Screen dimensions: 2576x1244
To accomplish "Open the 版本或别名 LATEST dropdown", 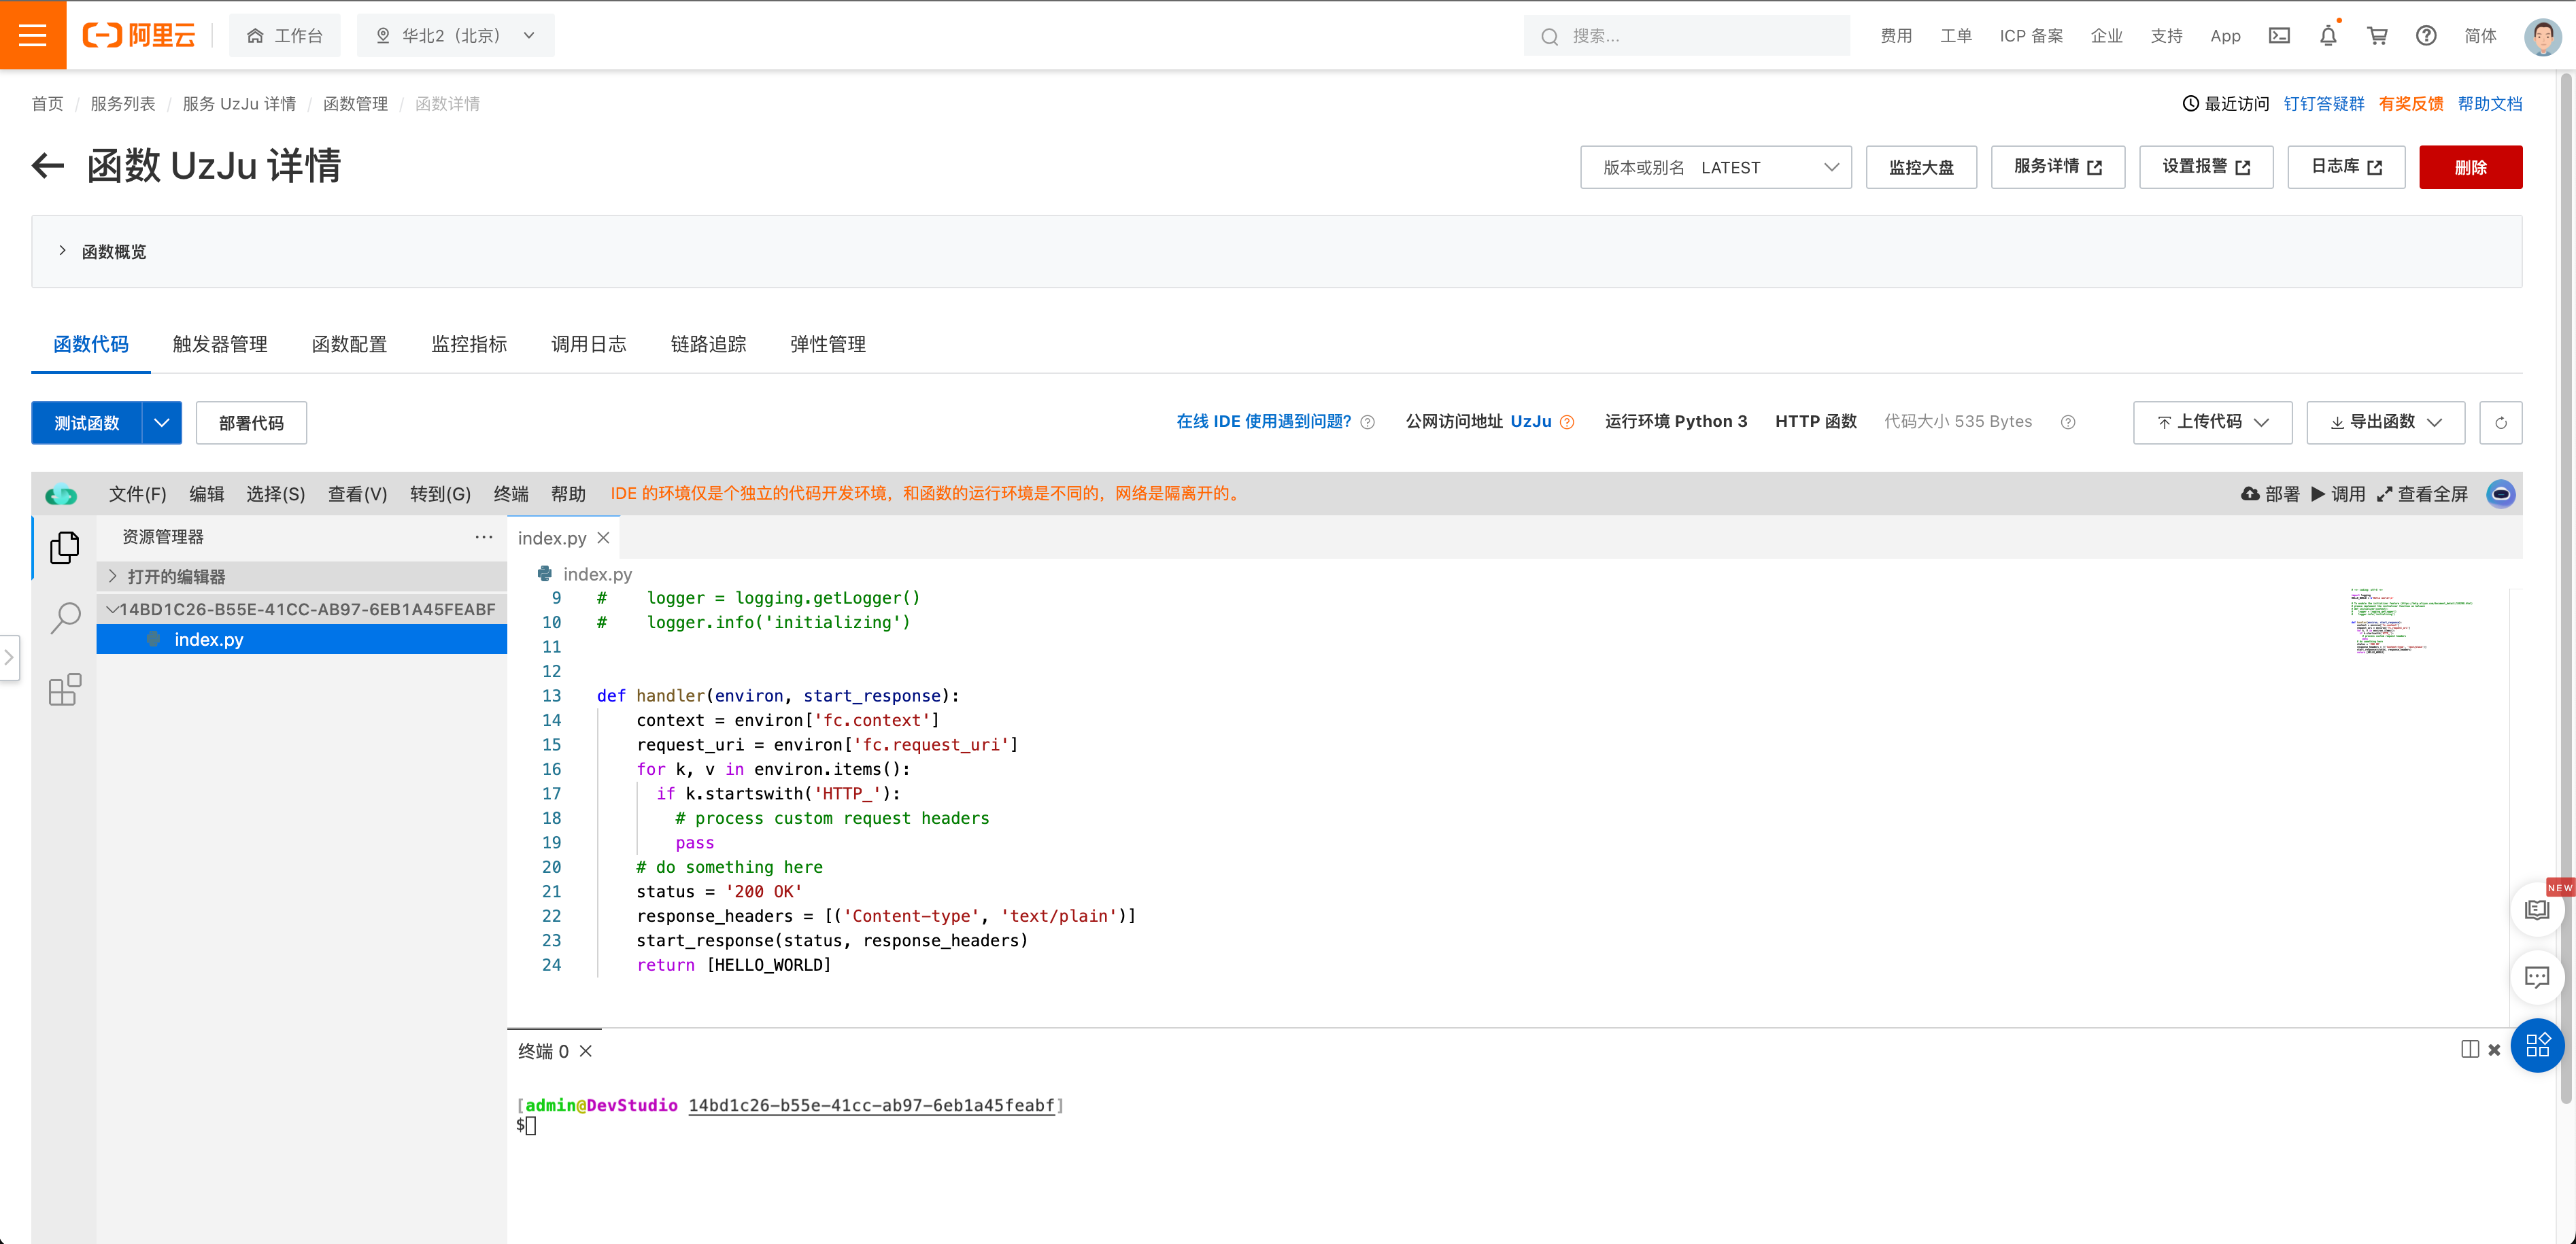I will point(1716,167).
